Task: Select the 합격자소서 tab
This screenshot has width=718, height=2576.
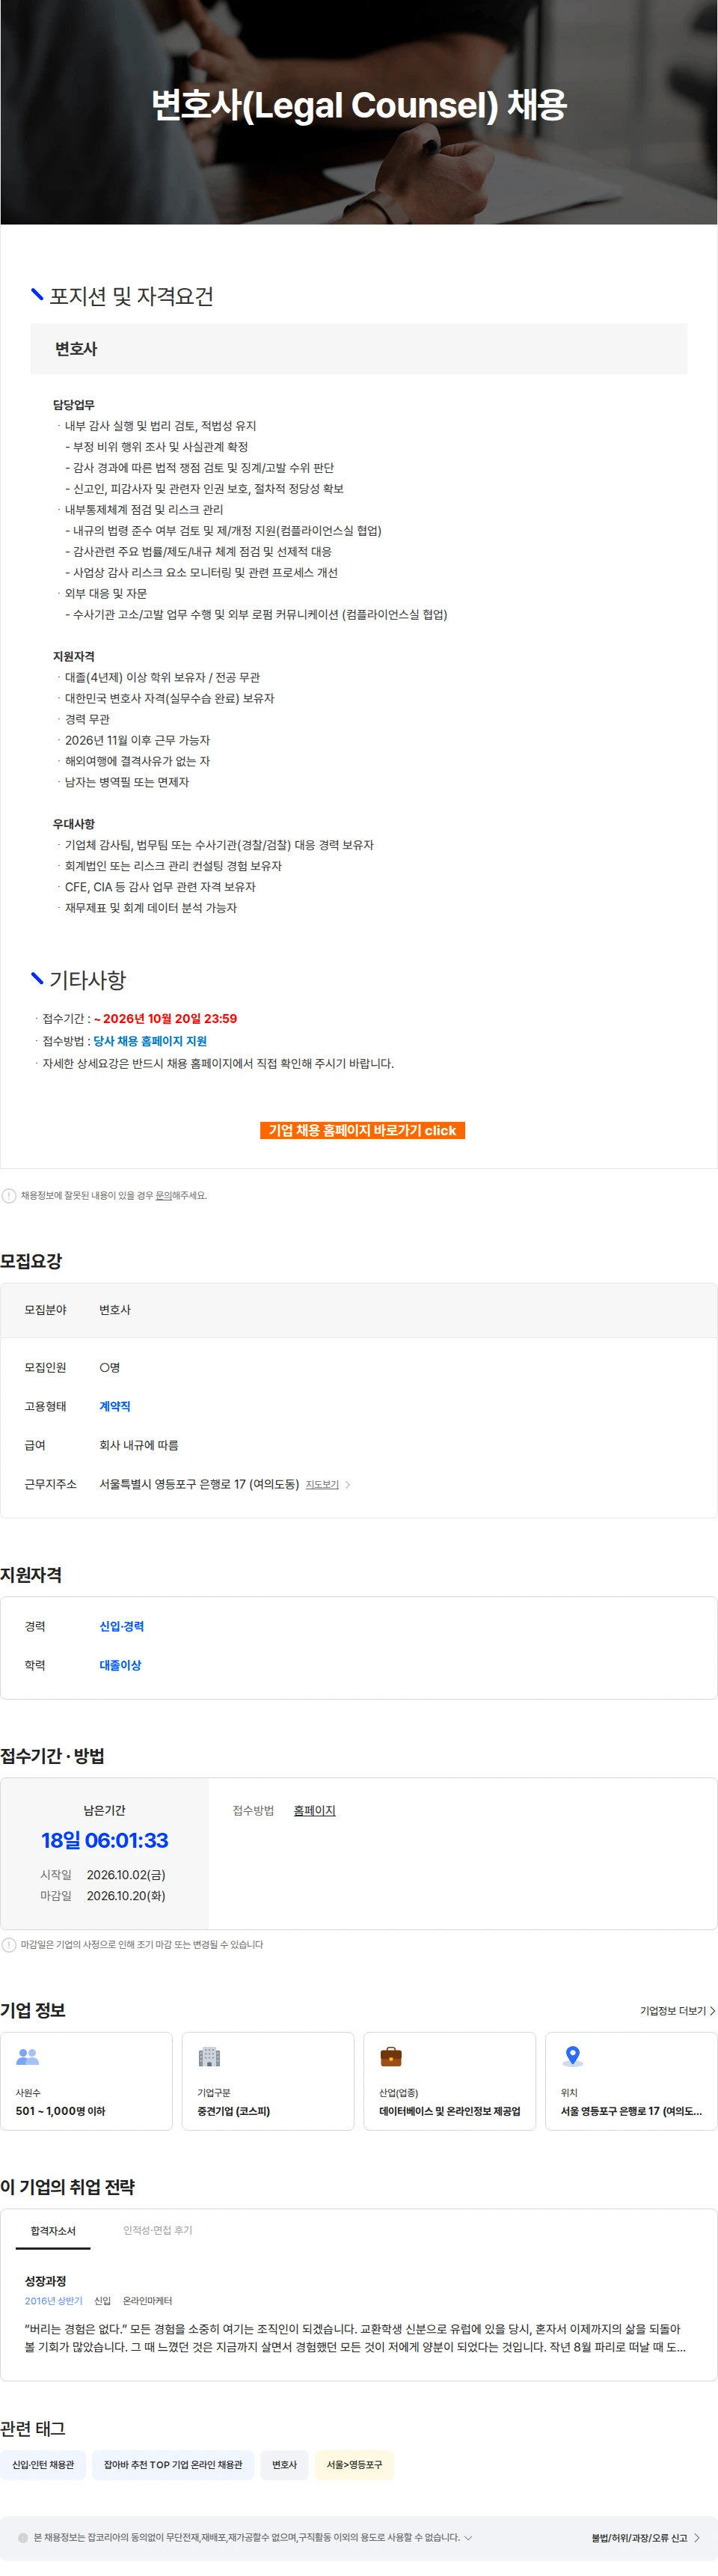Action: [53, 2230]
